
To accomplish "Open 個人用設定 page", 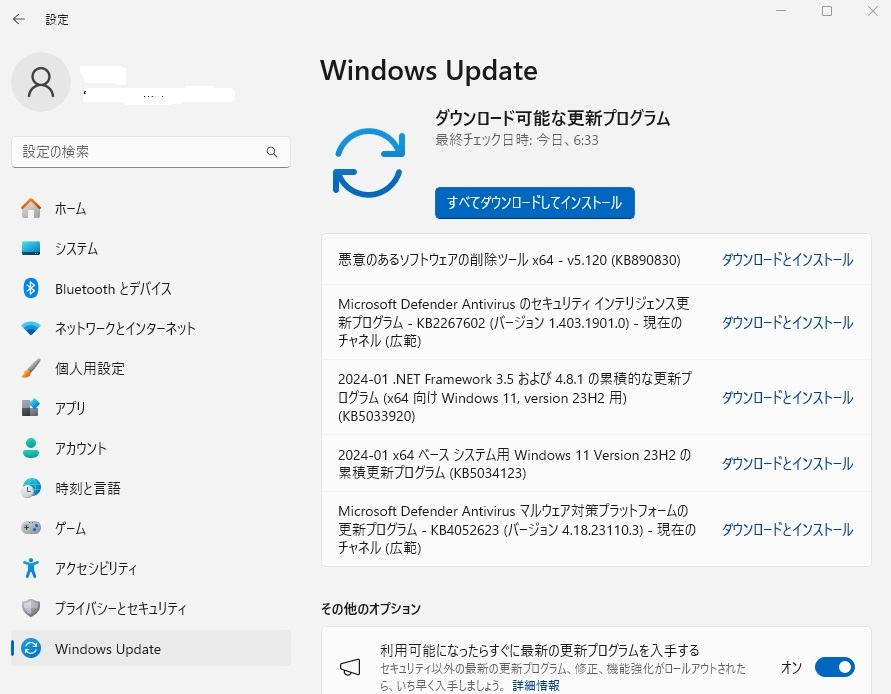I will (151, 368).
